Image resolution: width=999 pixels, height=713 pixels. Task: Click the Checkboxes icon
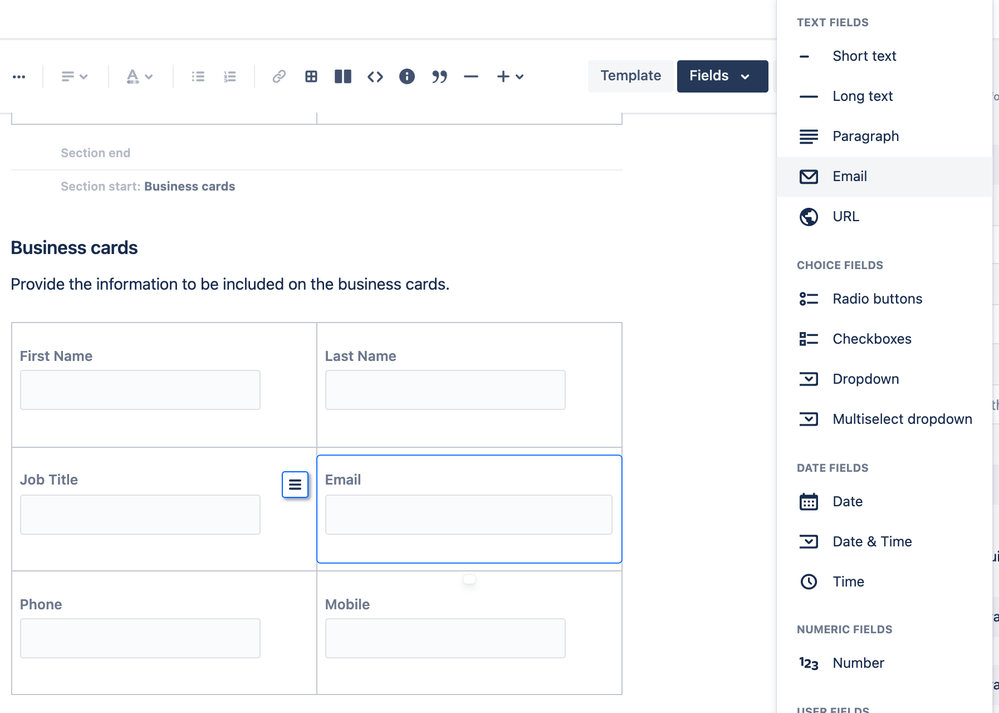[809, 339]
